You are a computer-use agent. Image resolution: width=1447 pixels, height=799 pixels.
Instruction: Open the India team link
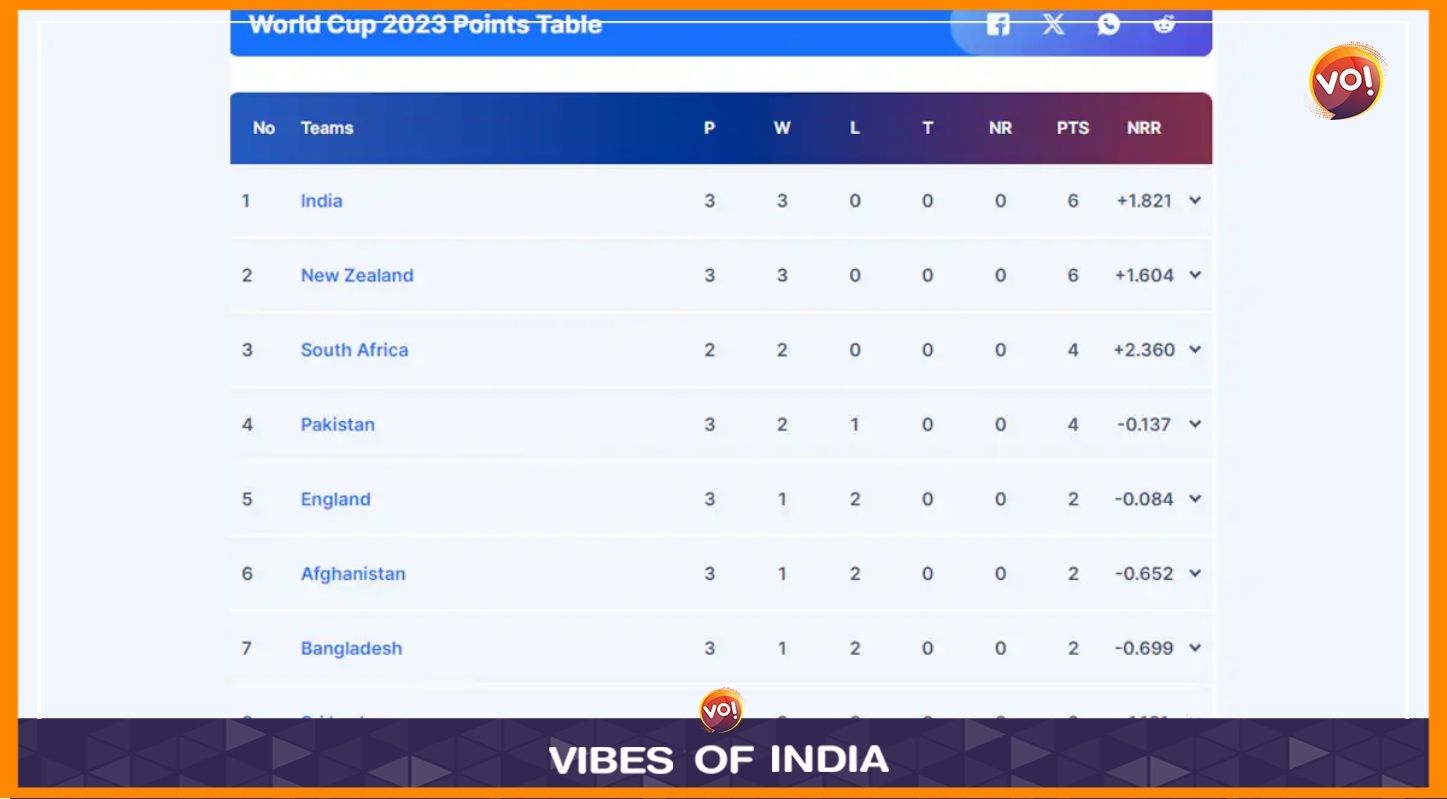pyautogui.click(x=322, y=200)
